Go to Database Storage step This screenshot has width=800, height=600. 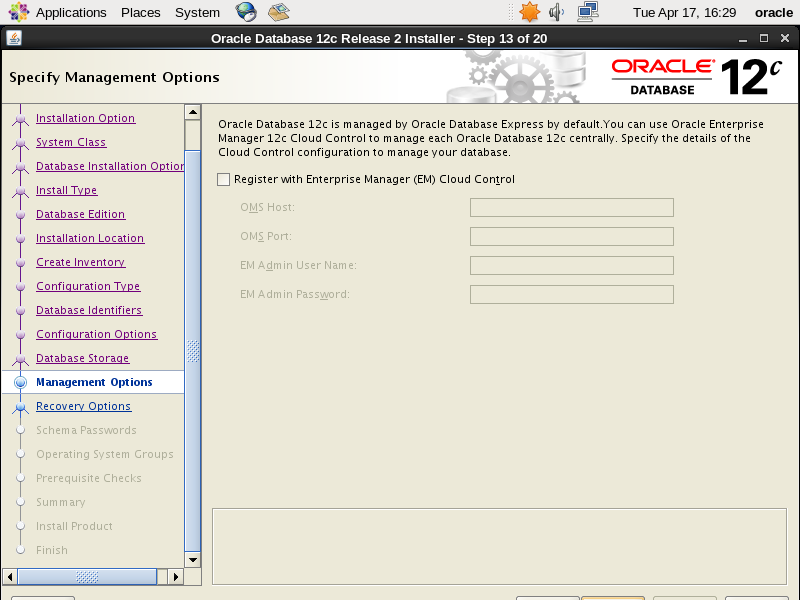(x=83, y=358)
